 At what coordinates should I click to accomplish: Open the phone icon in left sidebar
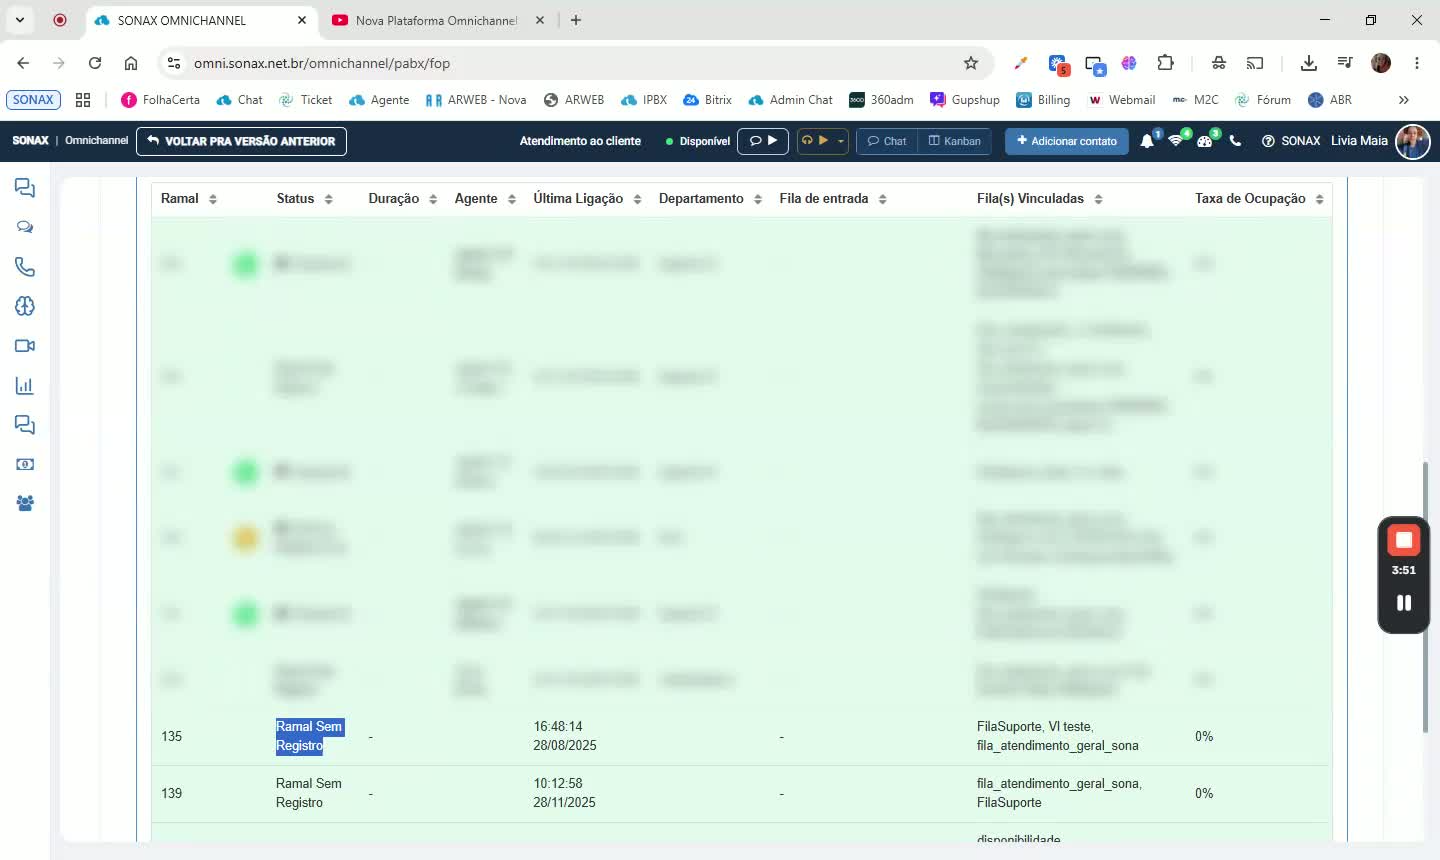tap(25, 267)
